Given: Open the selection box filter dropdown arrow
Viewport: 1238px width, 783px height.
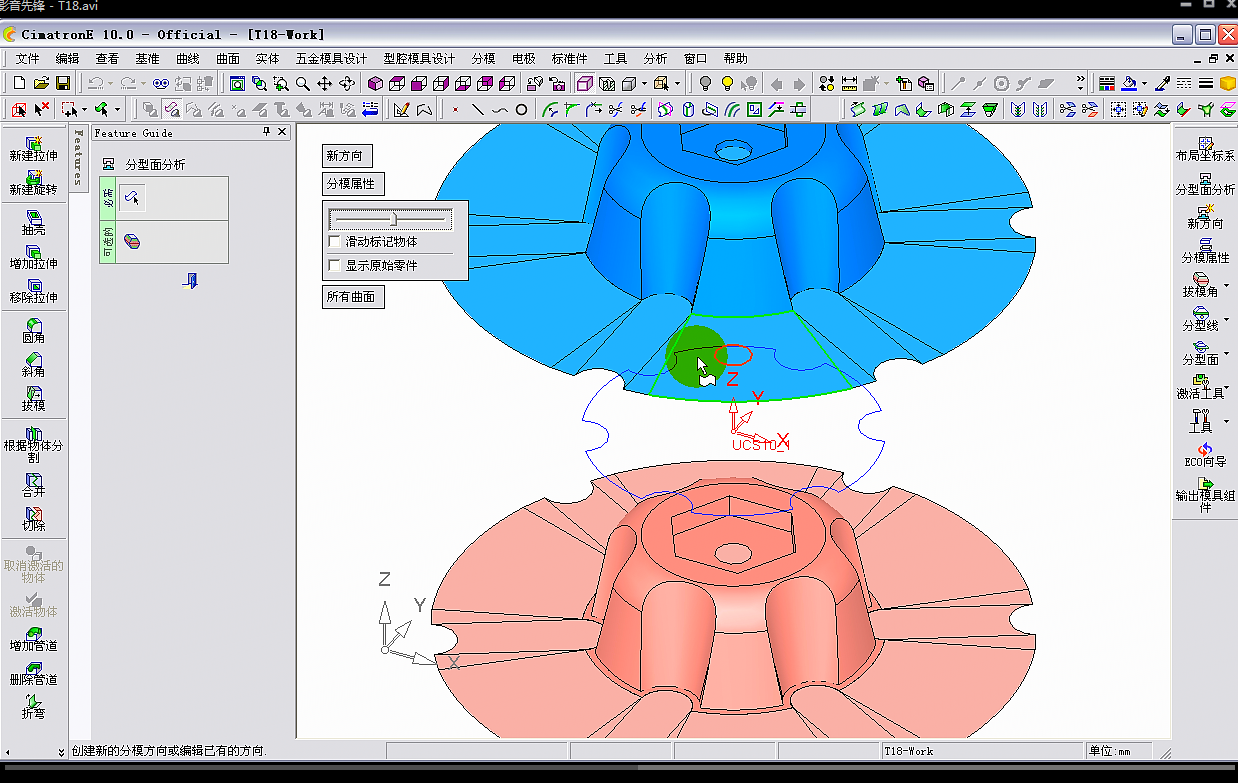Looking at the screenshot, I should 84,109.
